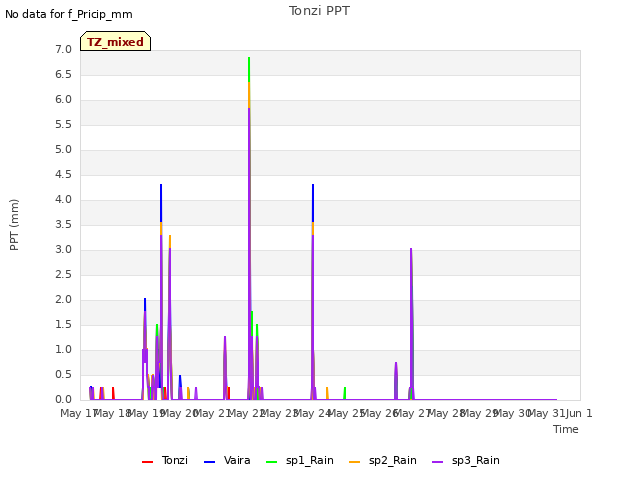Click the 3.5 y-axis tick label
This screenshot has height=480, width=640.
[x=63, y=224]
